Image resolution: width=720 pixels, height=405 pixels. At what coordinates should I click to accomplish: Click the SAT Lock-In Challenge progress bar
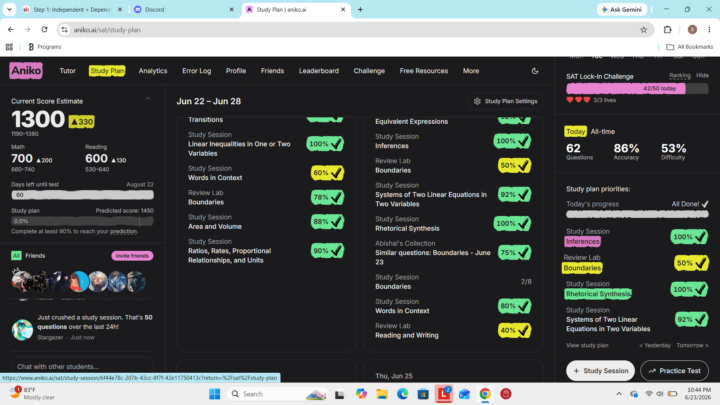point(637,89)
